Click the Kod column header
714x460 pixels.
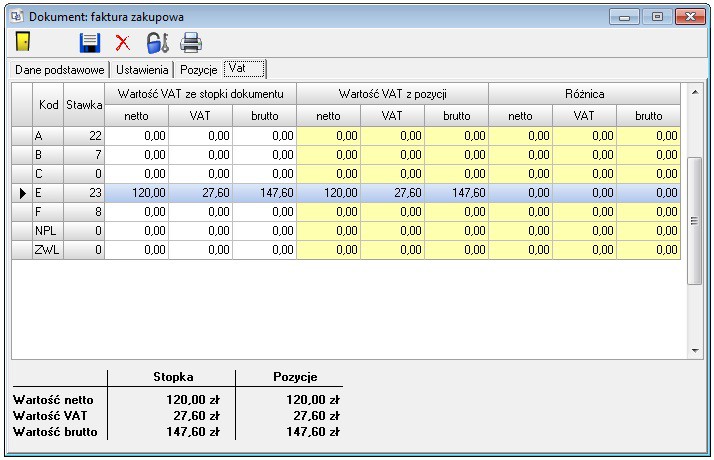[48, 105]
